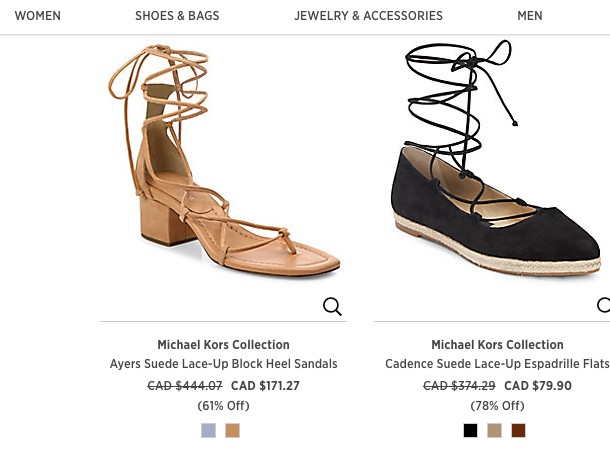The image size is (610, 457).
Task: Select the tan swatch for Ayers sandals
Action: pyautogui.click(x=233, y=431)
